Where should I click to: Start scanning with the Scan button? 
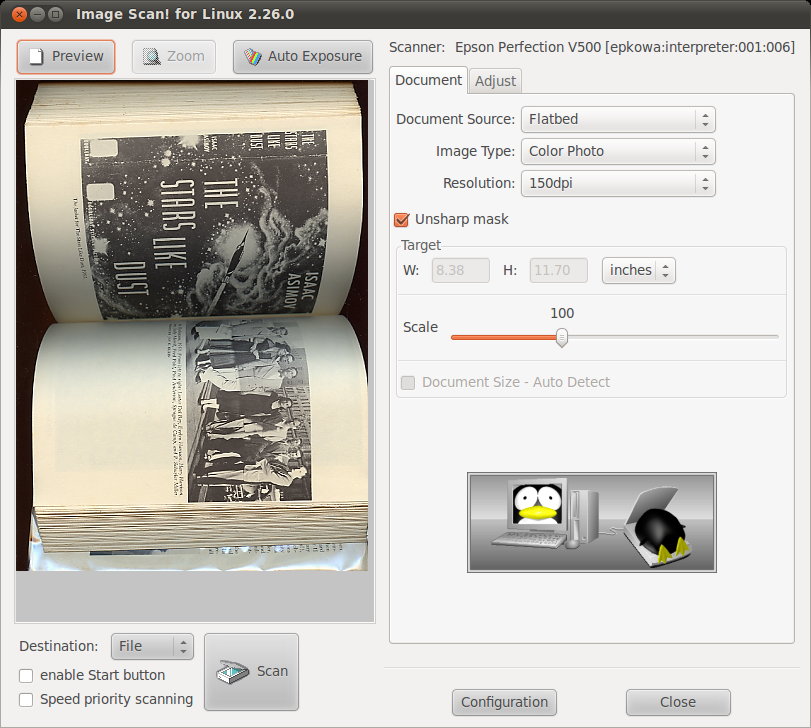(x=251, y=672)
